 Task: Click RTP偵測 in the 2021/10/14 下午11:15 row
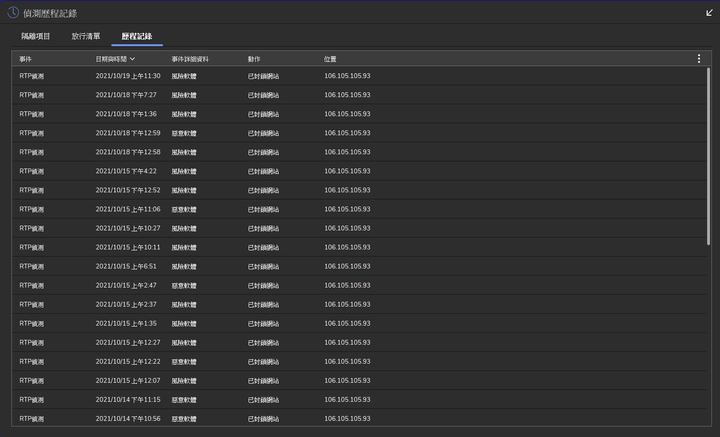click(32, 400)
